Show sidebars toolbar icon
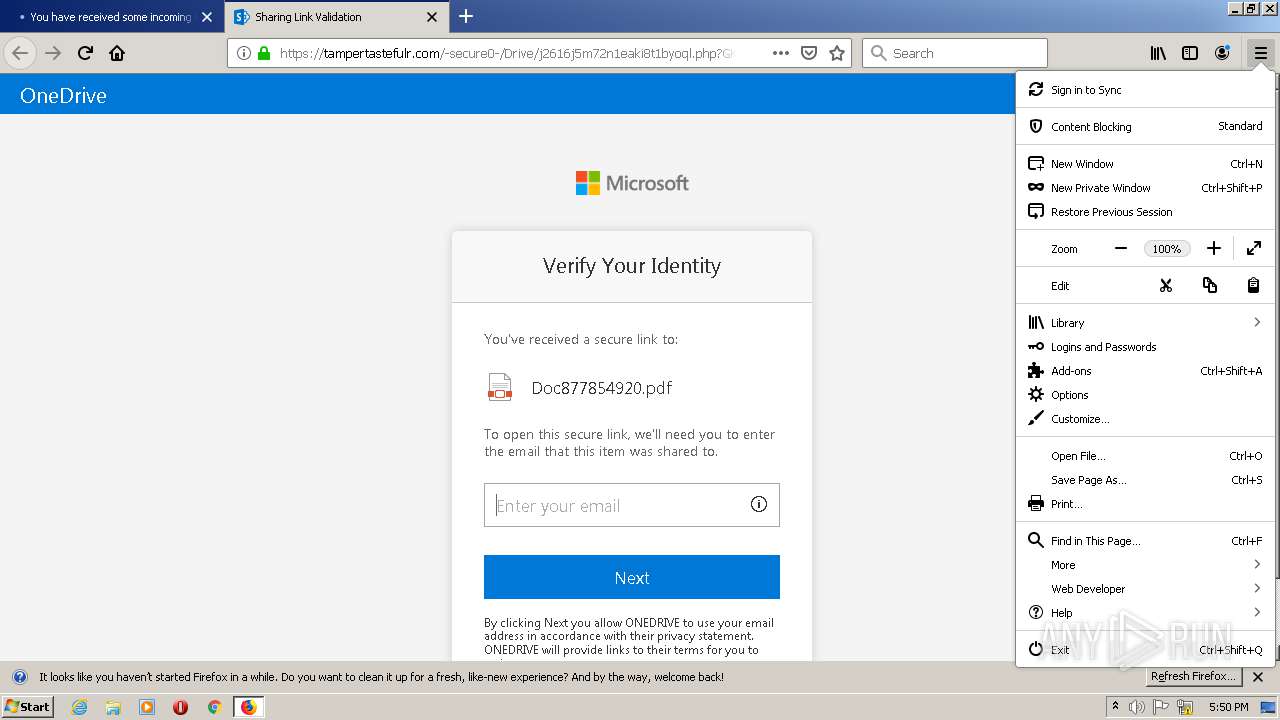 (1190, 53)
